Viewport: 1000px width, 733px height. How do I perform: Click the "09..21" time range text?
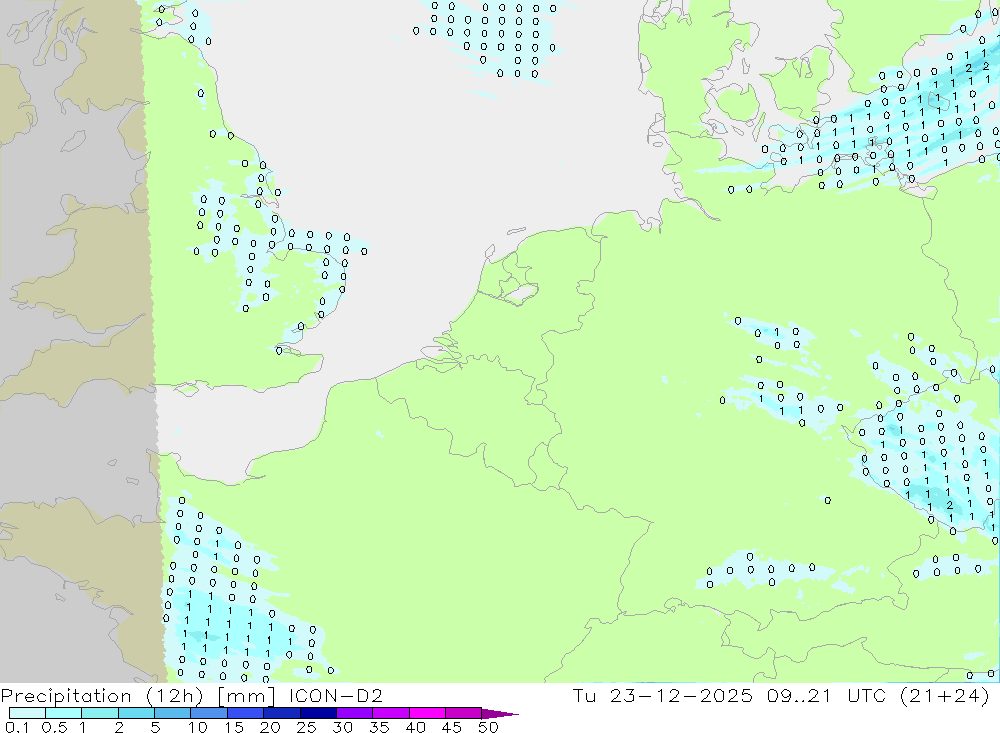click(800, 695)
